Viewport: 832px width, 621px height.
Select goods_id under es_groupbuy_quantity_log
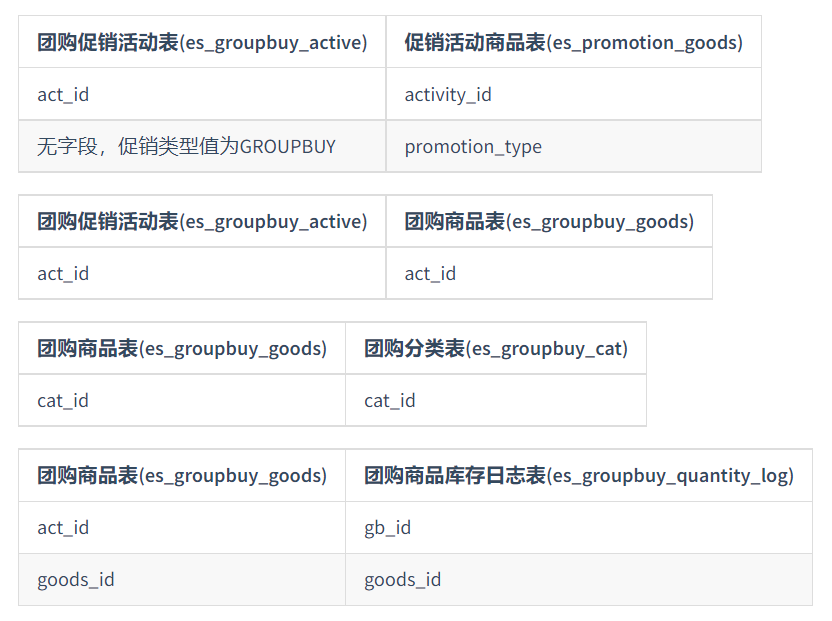tap(579, 579)
